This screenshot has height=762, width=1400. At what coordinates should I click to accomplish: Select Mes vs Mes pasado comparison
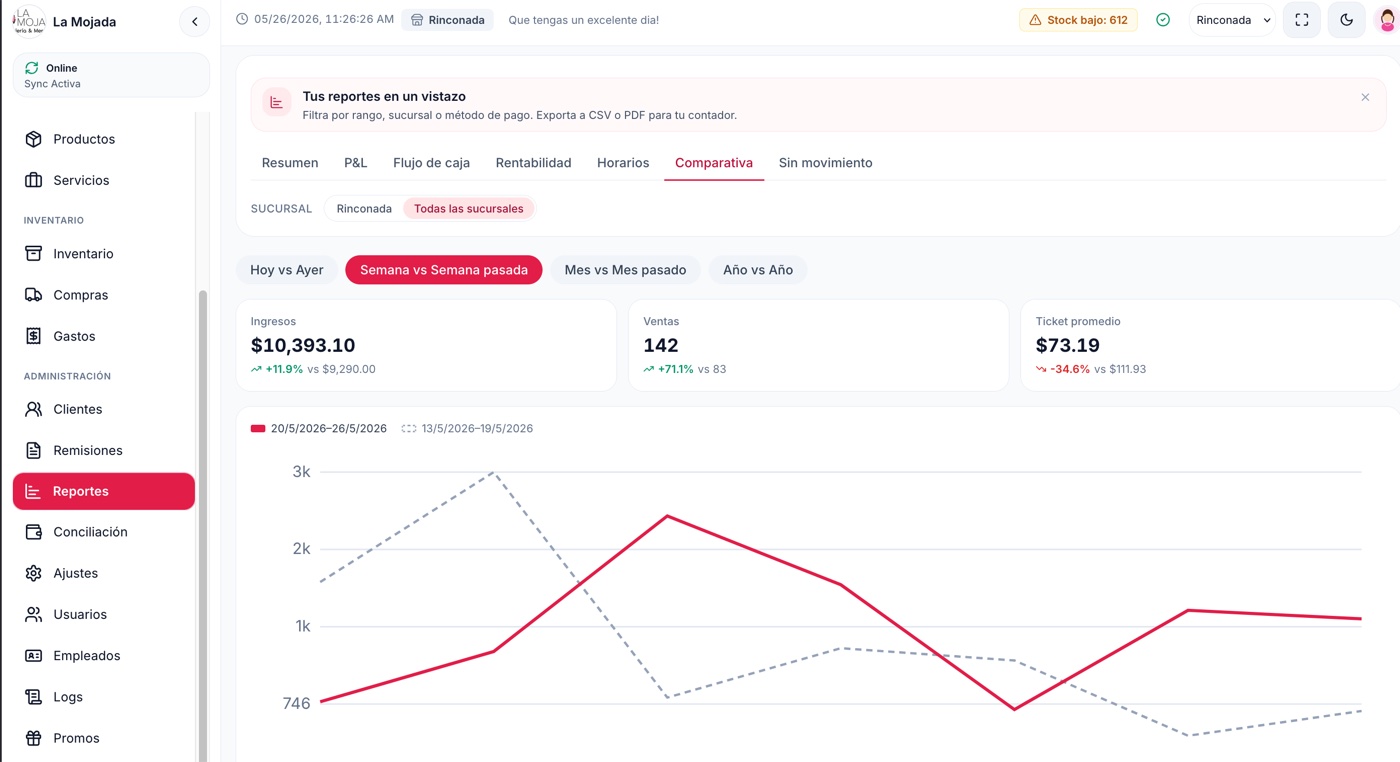pyautogui.click(x=625, y=270)
